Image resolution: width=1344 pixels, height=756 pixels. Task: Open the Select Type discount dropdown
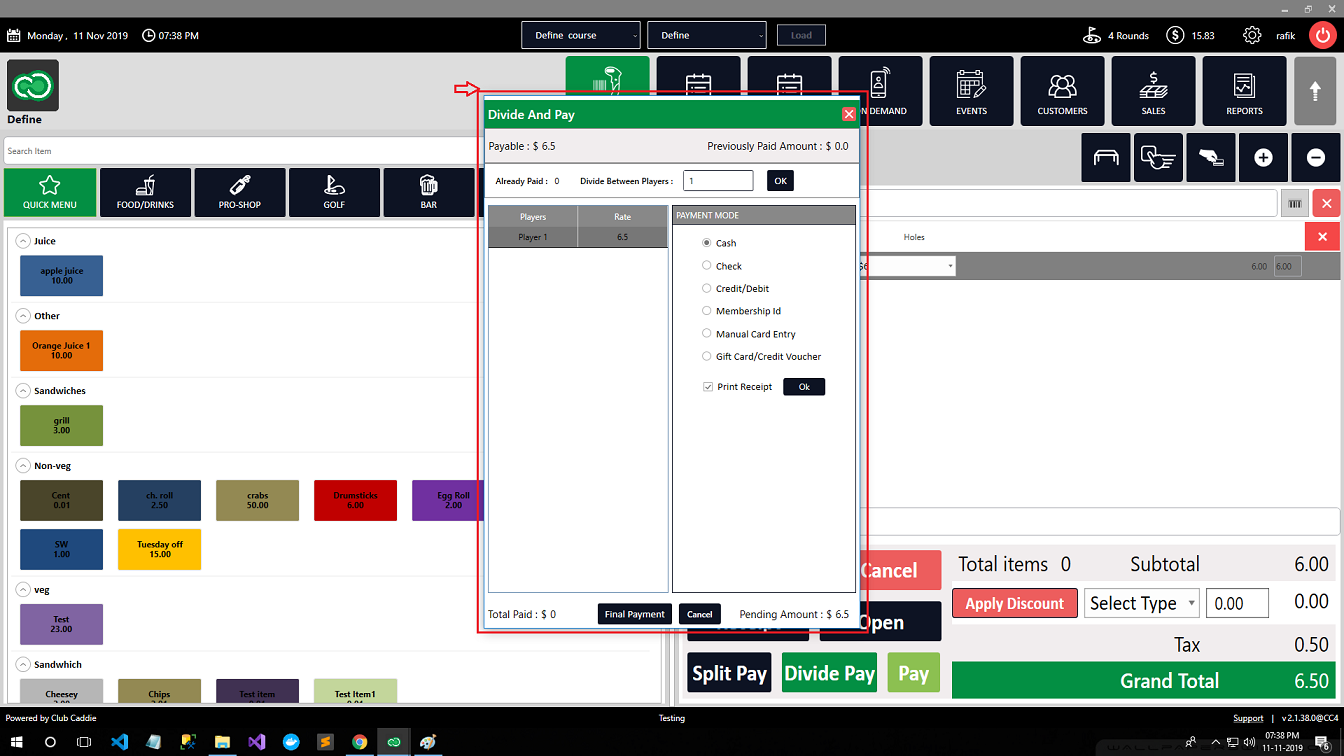1141,603
